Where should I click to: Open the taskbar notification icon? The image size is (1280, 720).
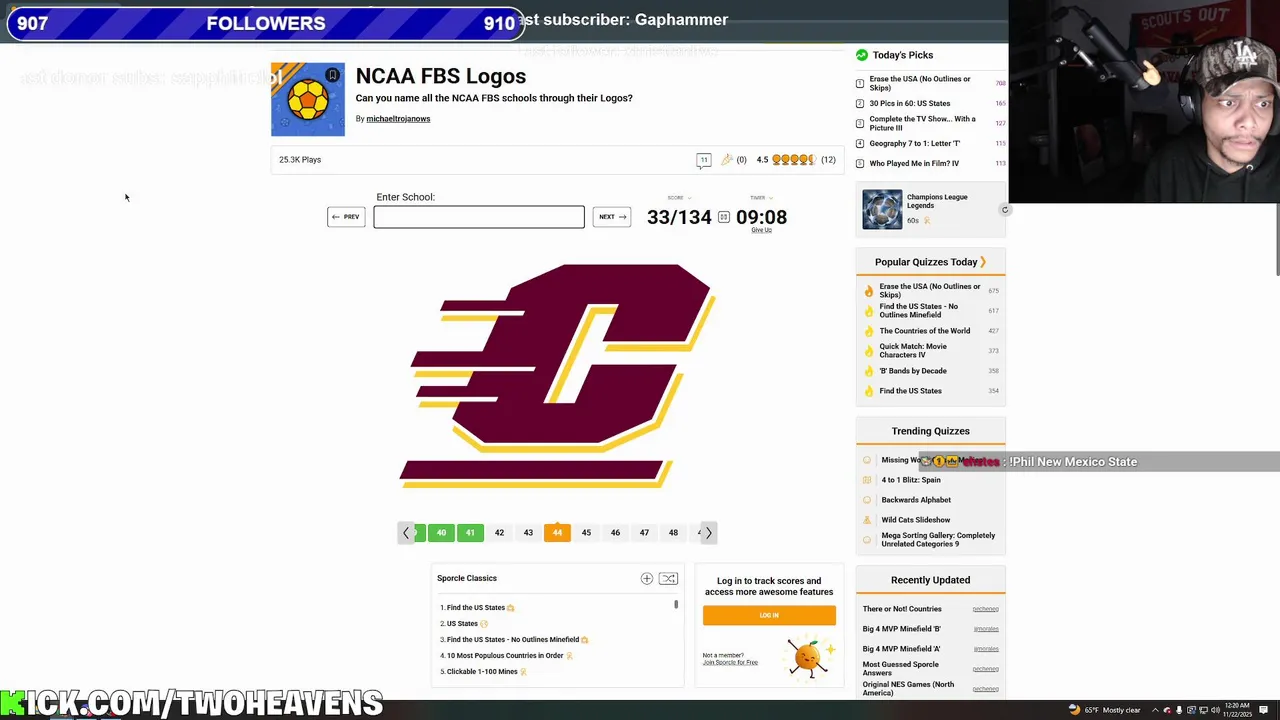click(x=1264, y=710)
